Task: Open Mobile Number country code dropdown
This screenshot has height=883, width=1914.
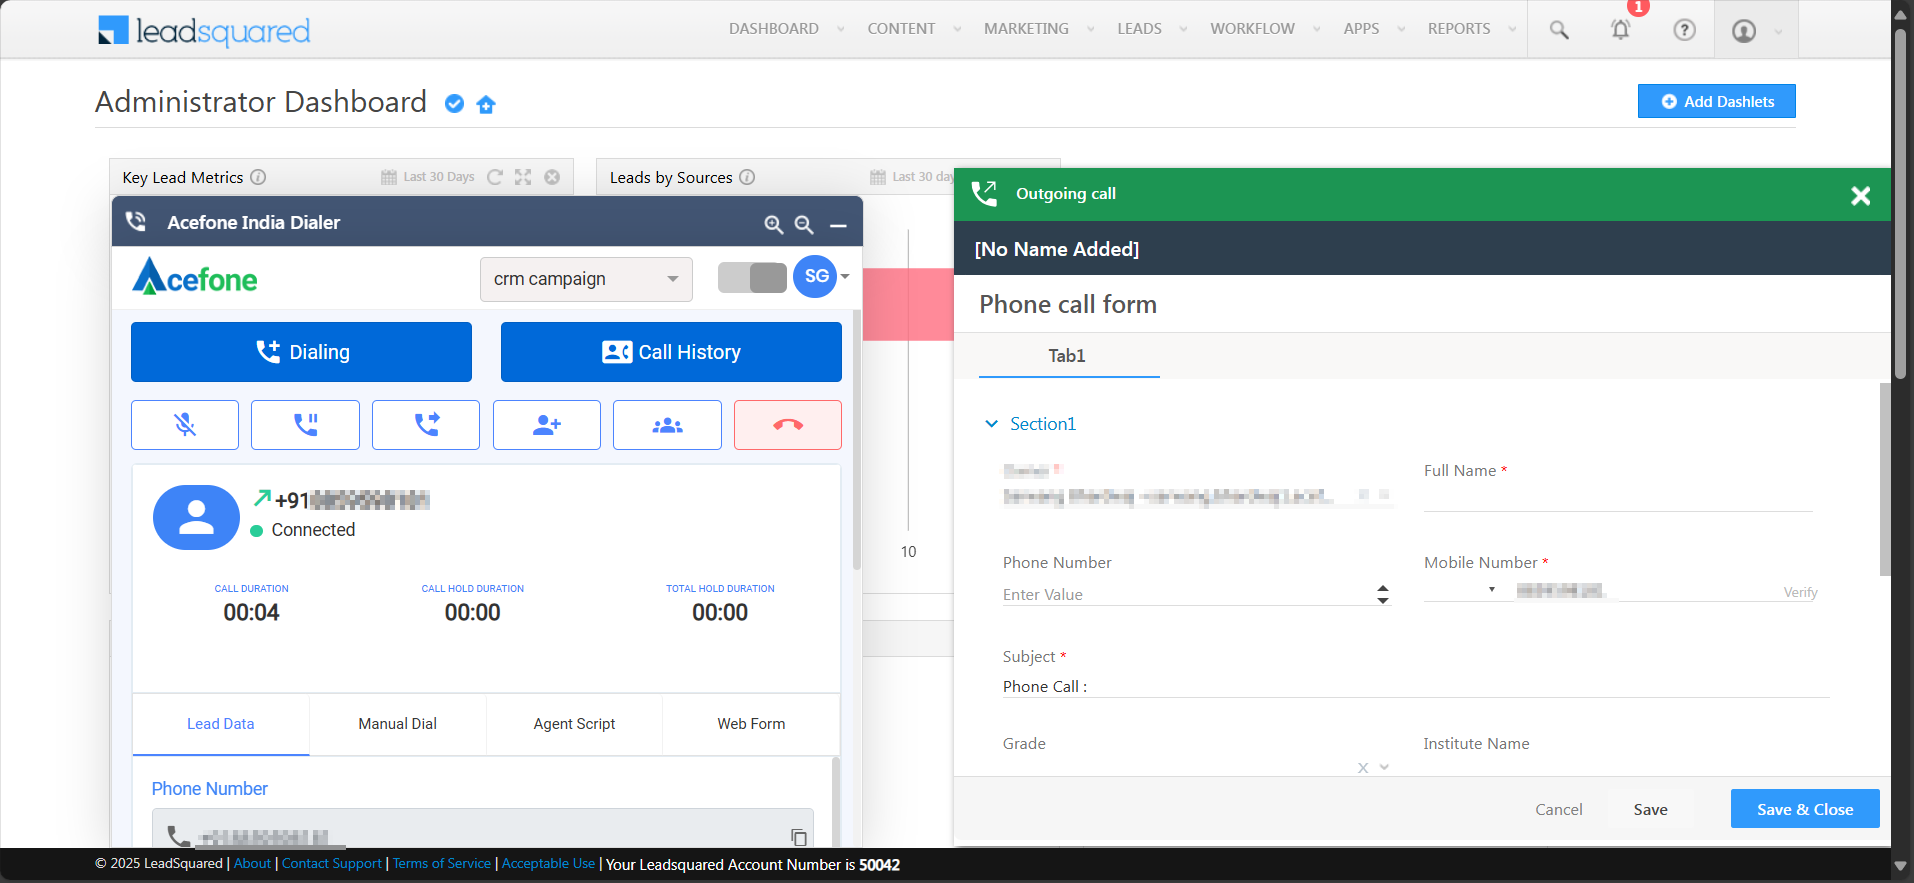Action: tap(1492, 590)
